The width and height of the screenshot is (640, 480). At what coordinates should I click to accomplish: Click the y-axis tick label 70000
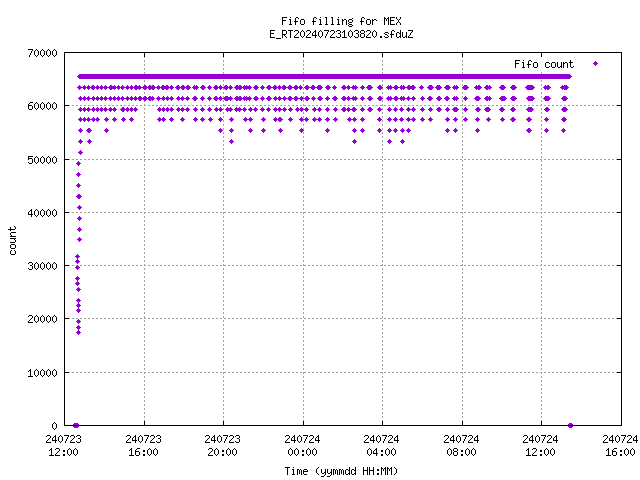(42, 53)
